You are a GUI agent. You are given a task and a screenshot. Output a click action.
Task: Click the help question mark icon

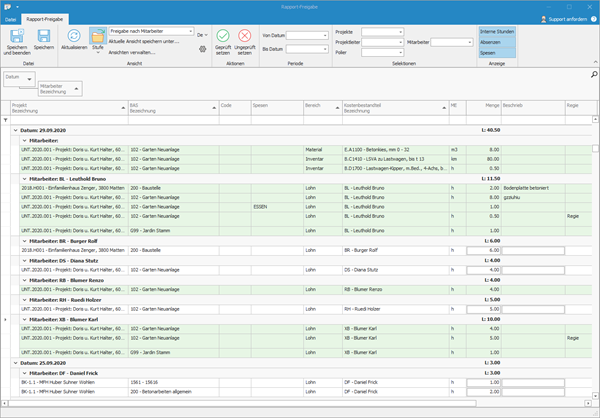tap(593, 19)
